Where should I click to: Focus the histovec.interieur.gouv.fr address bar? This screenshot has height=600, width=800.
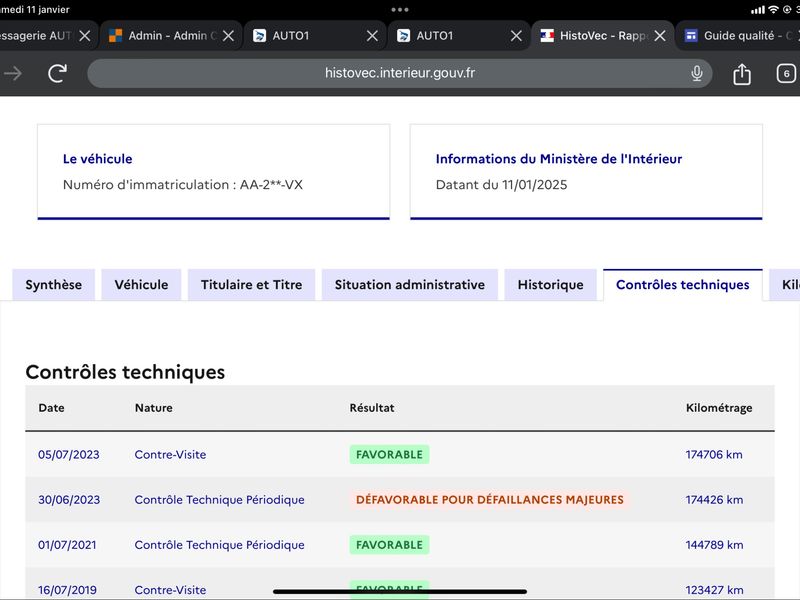tap(399, 73)
